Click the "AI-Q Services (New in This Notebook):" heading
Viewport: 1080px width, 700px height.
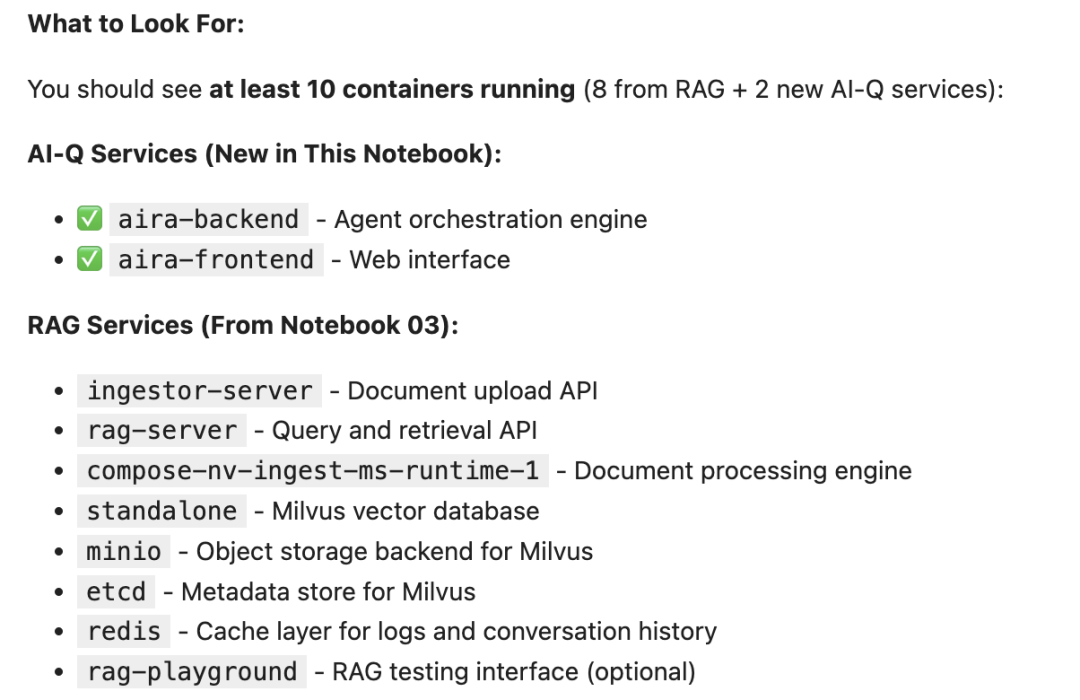[264, 154]
